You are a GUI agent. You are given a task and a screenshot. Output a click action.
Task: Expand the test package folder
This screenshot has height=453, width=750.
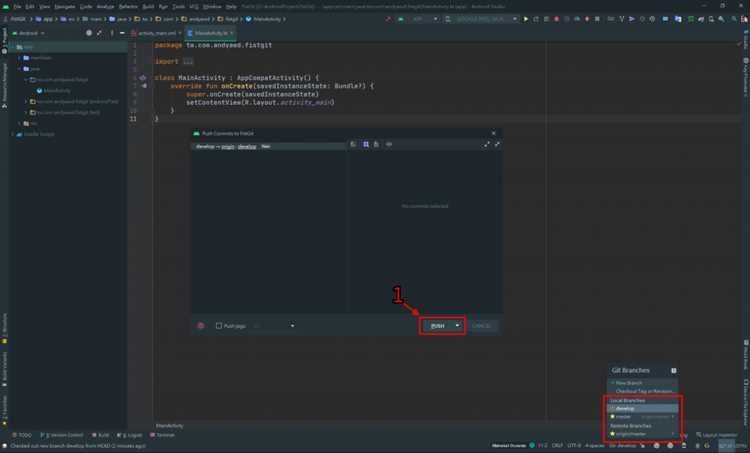tap(26, 112)
